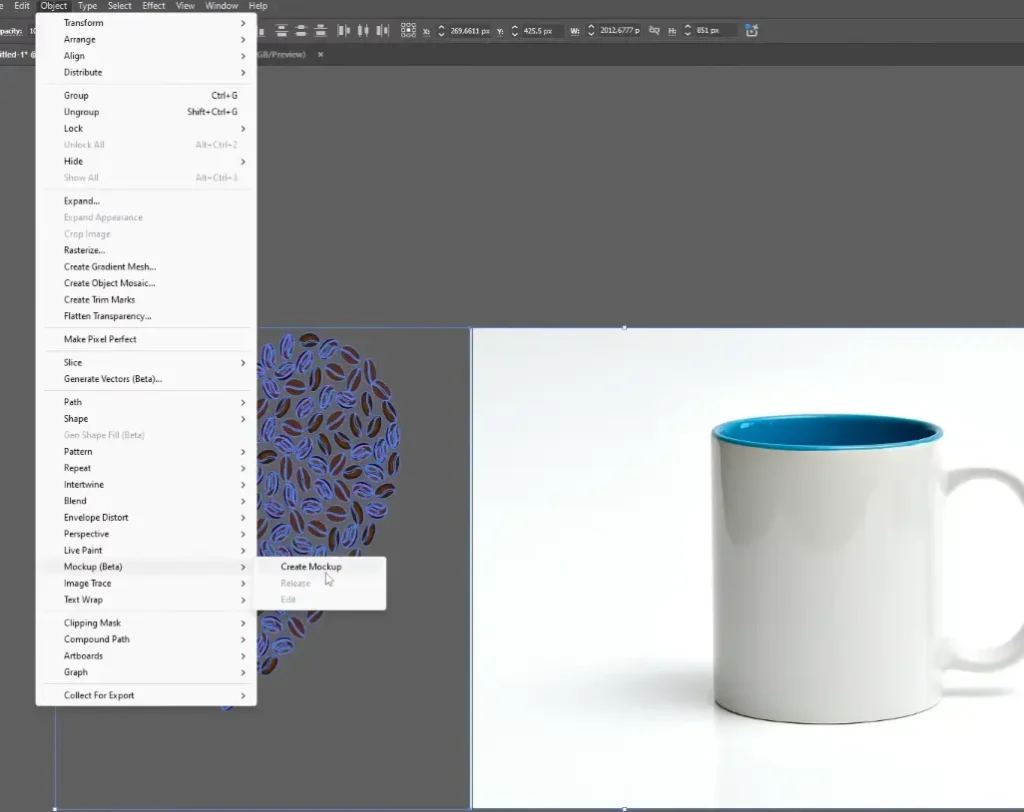Click the rightmost control bar icon

(x=751, y=31)
